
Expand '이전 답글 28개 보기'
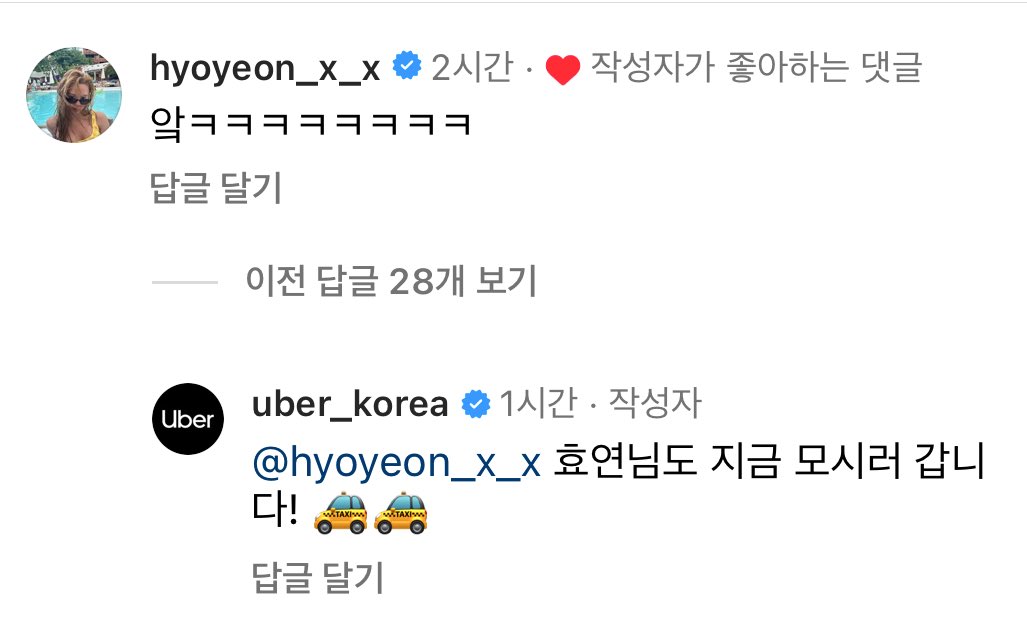[x=391, y=281]
